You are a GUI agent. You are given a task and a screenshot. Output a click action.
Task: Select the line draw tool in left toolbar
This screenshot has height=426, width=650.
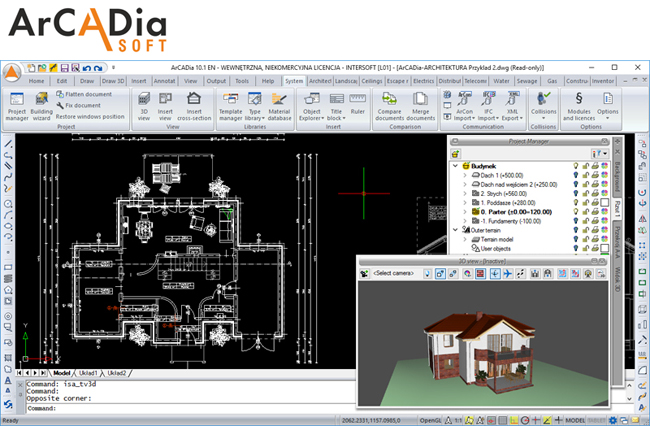(x=8, y=144)
